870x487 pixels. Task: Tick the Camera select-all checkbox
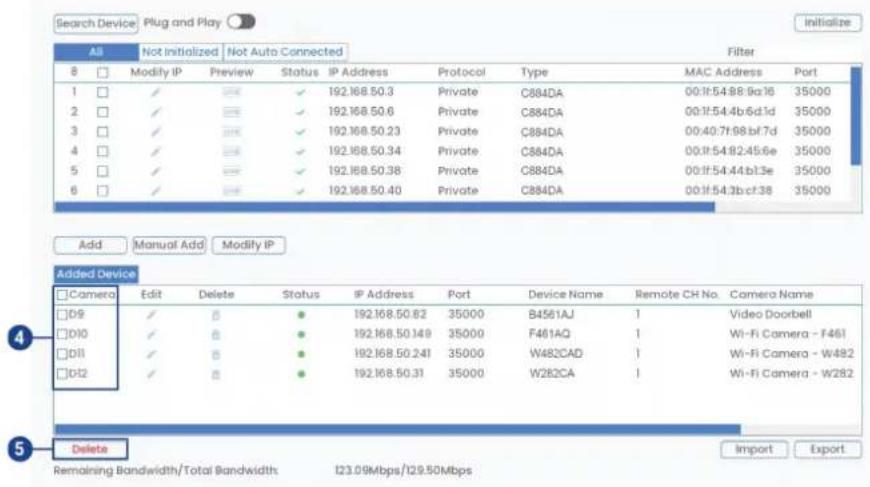click(62, 295)
